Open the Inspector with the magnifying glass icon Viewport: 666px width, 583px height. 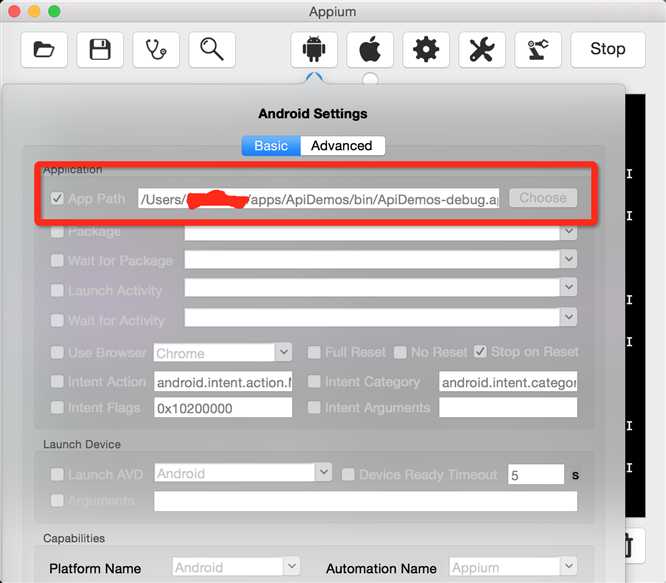[212, 50]
